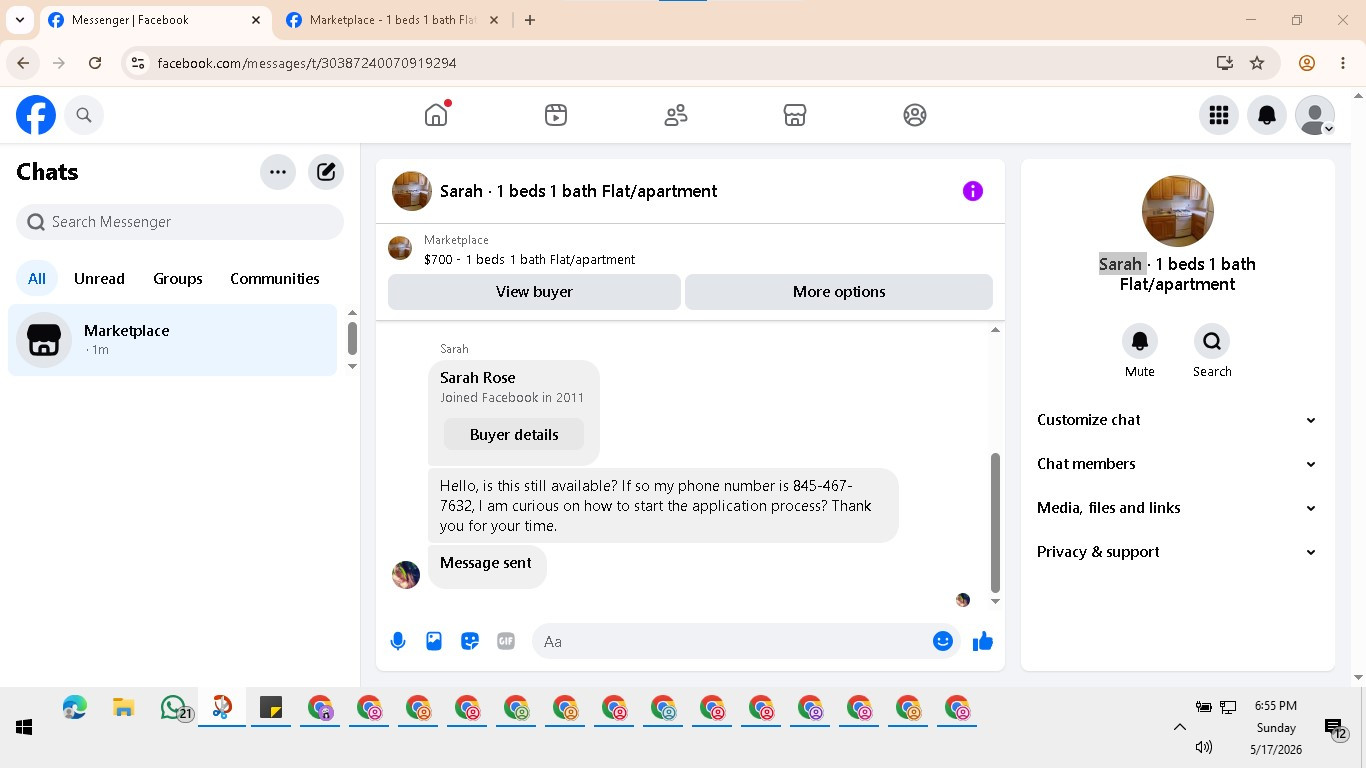
Task: Open the sticky notes taskbar app
Action: coord(271,708)
